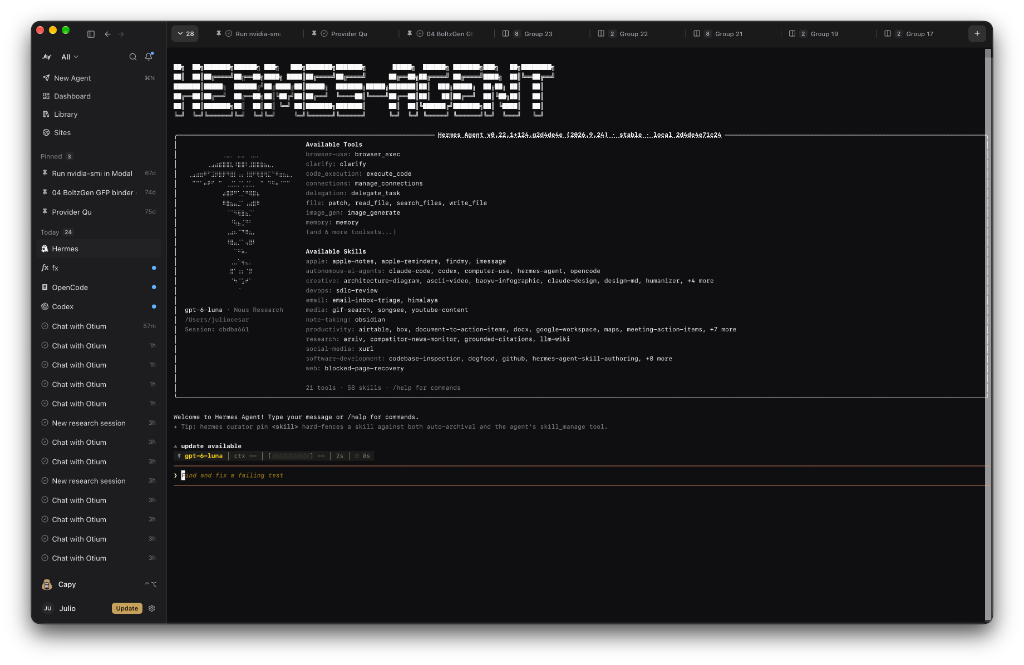The image size is (1024, 665).
Task: Open the Library page
Action: click(x=99, y=114)
